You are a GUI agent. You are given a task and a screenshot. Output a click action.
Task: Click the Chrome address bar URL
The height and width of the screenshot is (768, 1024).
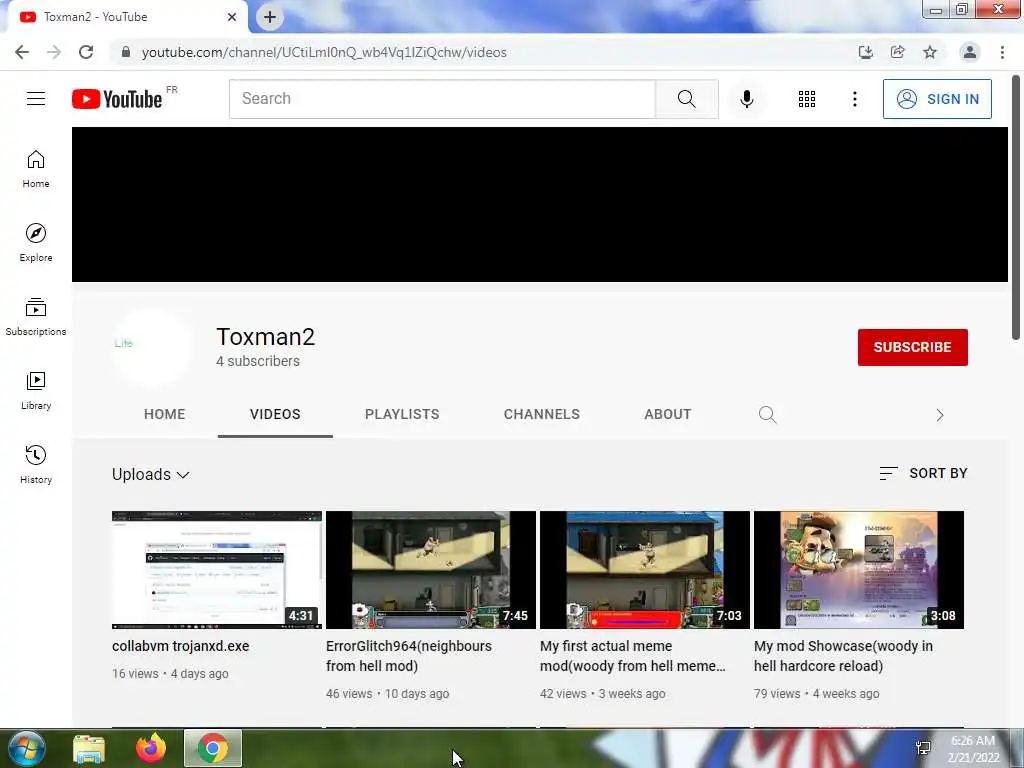click(x=324, y=52)
